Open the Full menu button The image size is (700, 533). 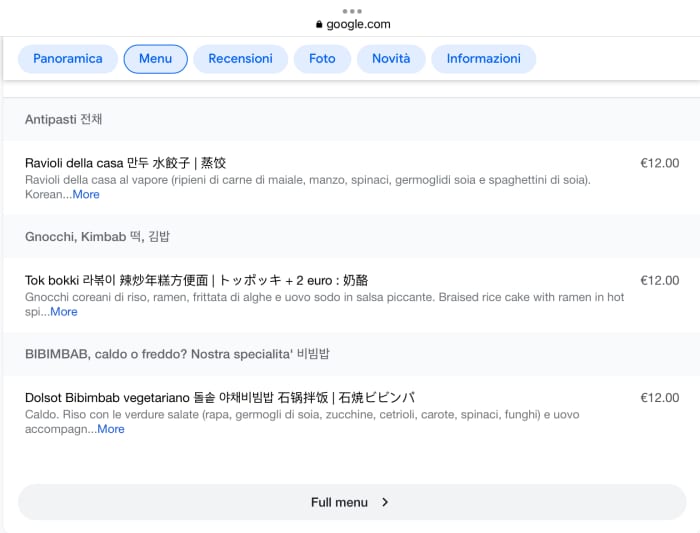(x=352, y=502)
